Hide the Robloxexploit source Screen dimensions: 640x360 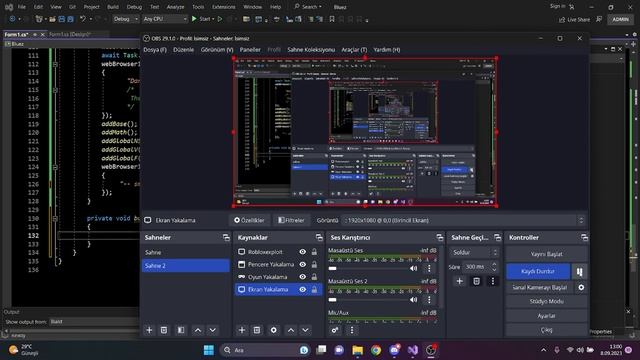302,252
